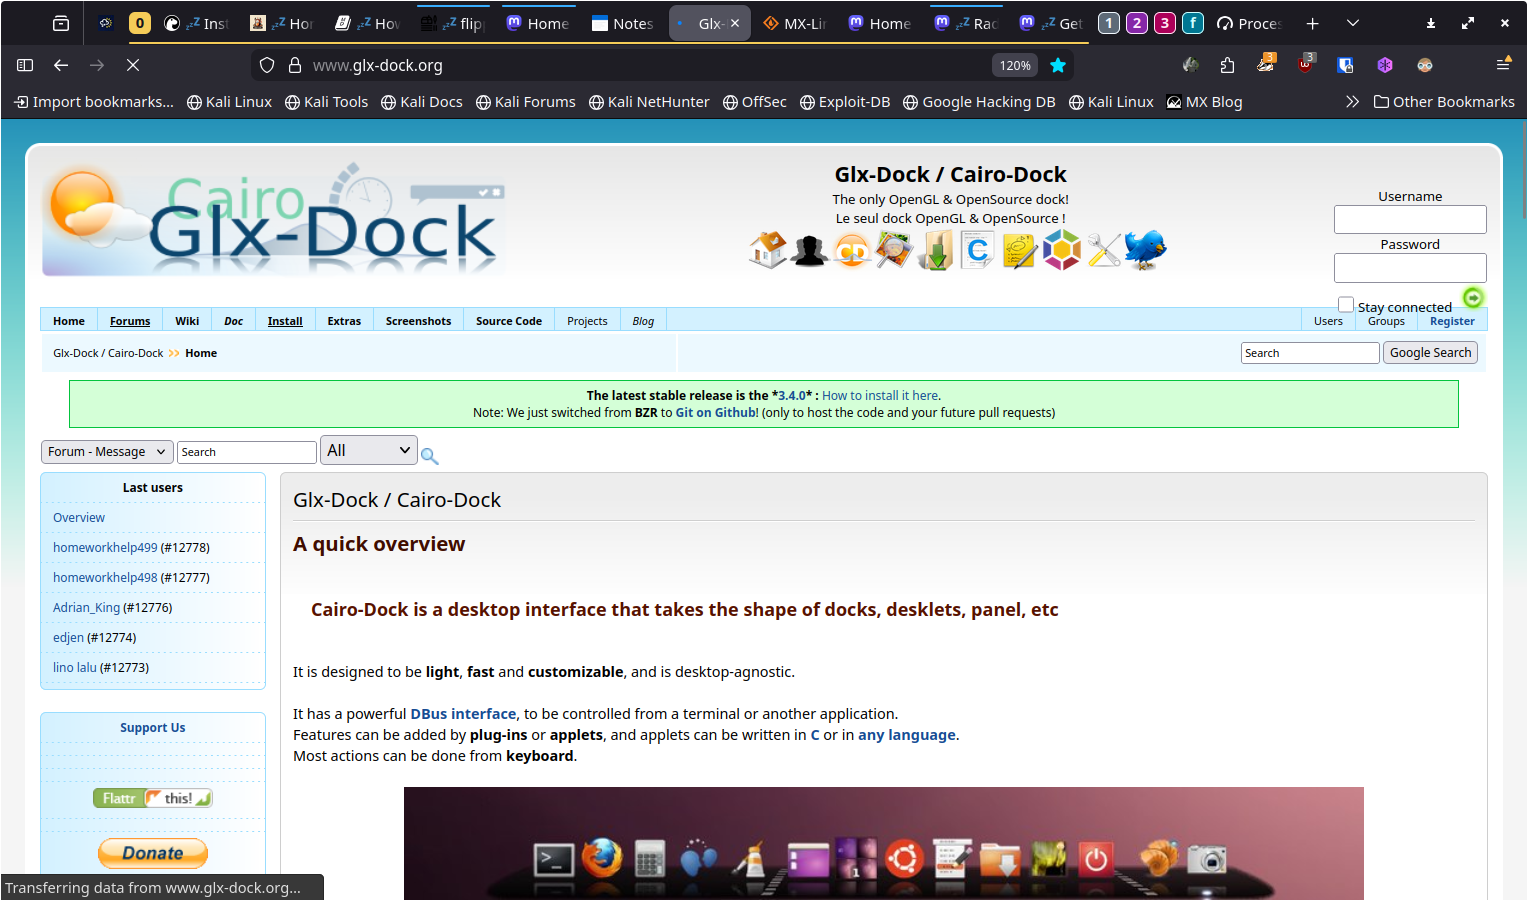Switch to the Notes browser tab
1528x901 pixels.
(622, 23)
